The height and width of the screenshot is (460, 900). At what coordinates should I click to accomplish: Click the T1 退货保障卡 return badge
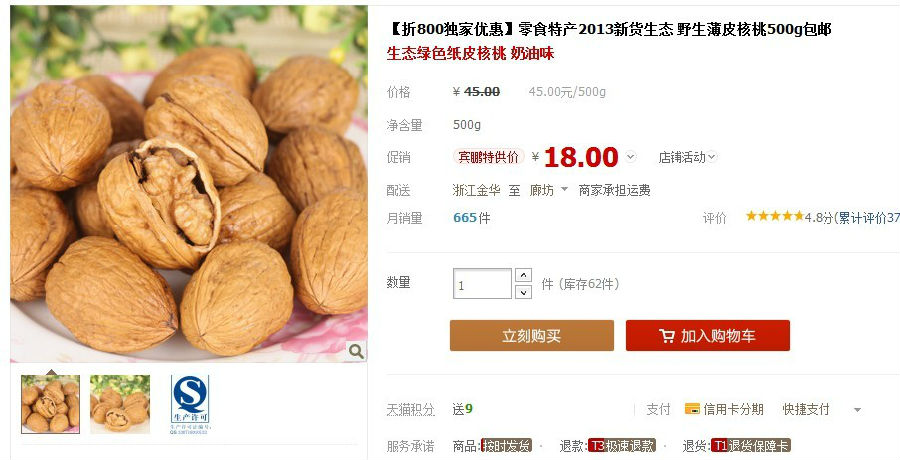(x=751, y=446)
